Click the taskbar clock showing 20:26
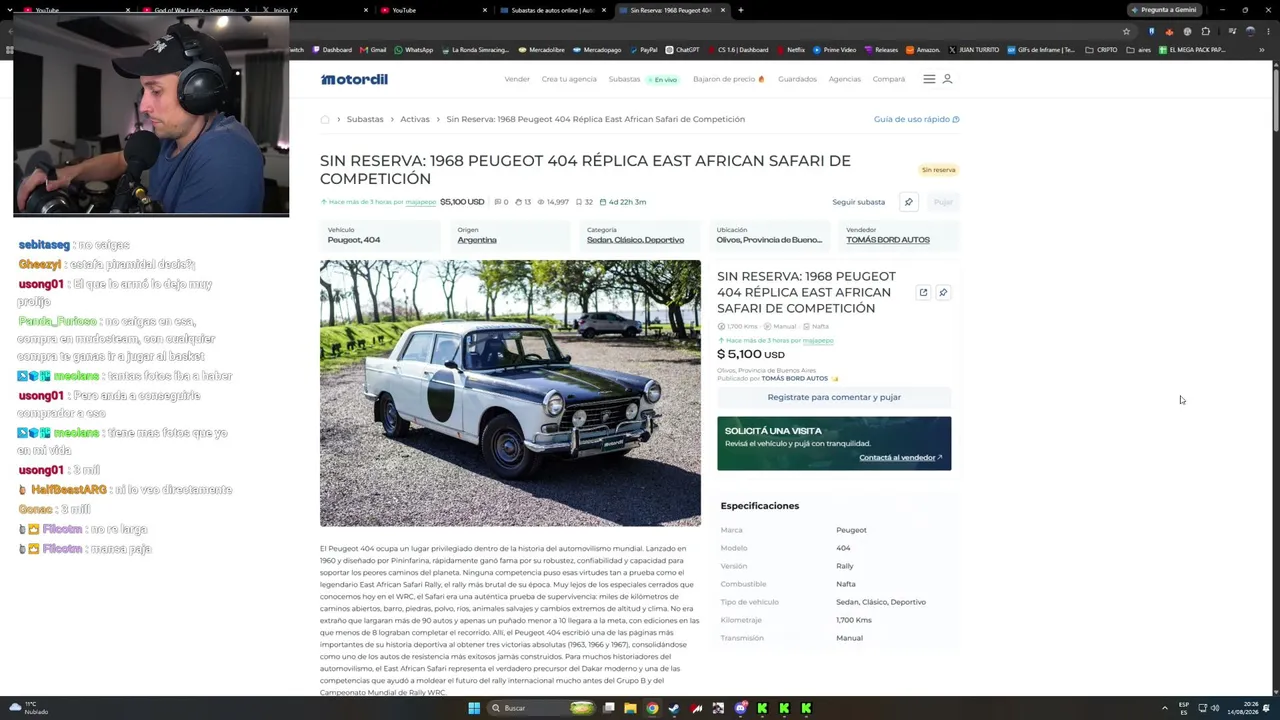The width and height of the screenshot is (1280, 720). pos(1245,708)
